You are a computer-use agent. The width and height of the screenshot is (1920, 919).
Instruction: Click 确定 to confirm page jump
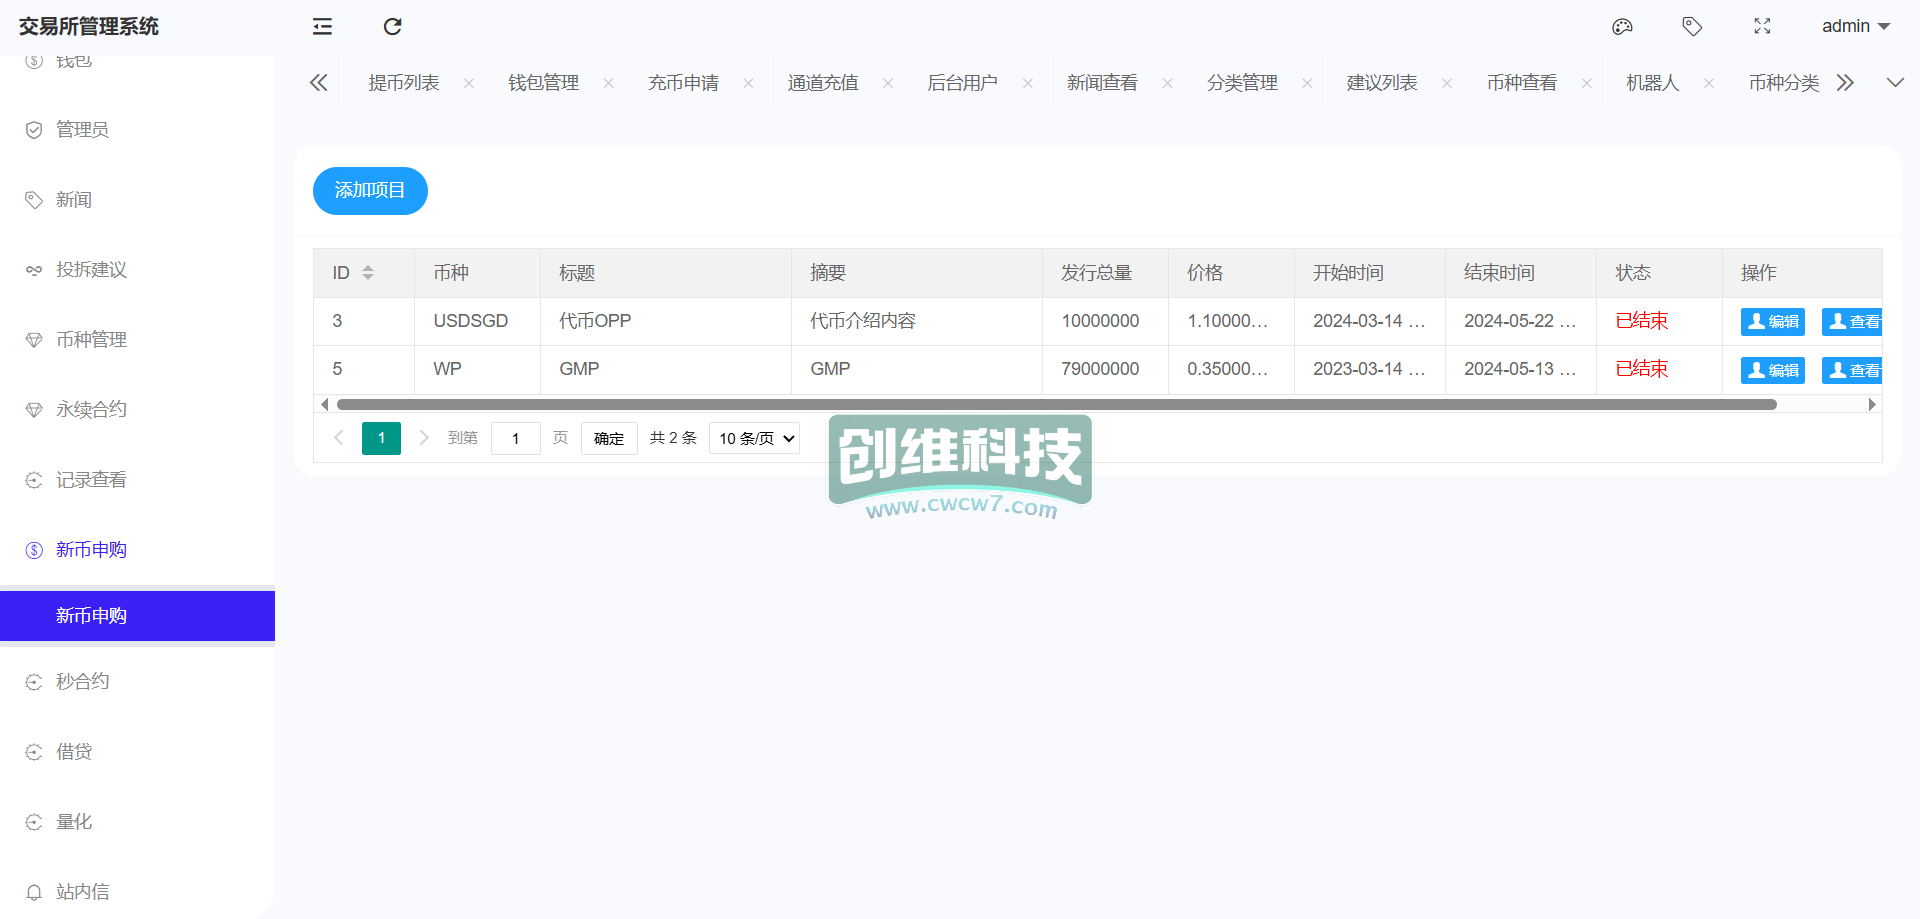pos(609,438)
